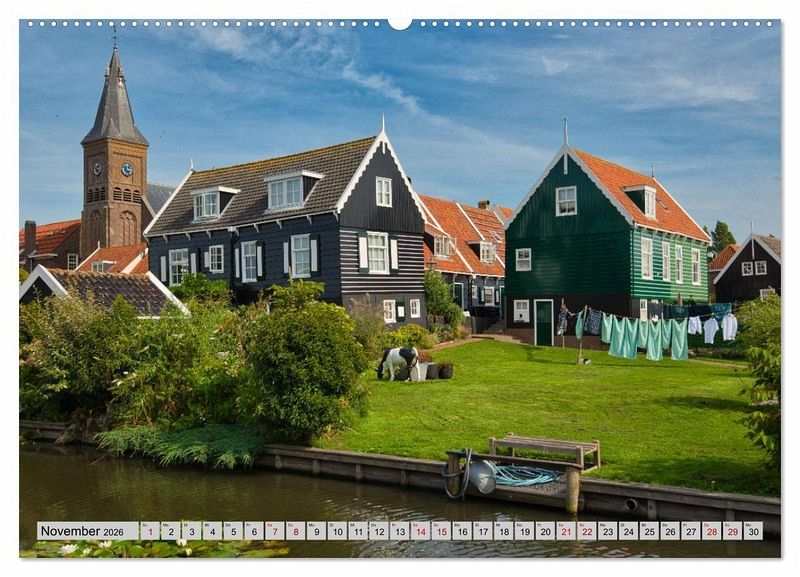This screenshot has width=800, height=577.
Task: Click the red date 22
Action: 587,531
